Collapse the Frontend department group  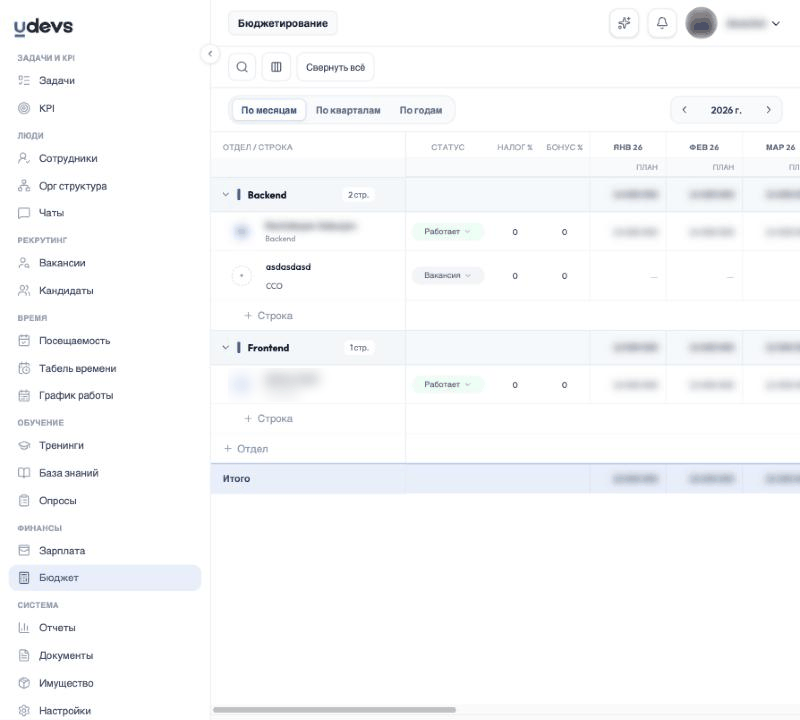(x=226, y=347)
